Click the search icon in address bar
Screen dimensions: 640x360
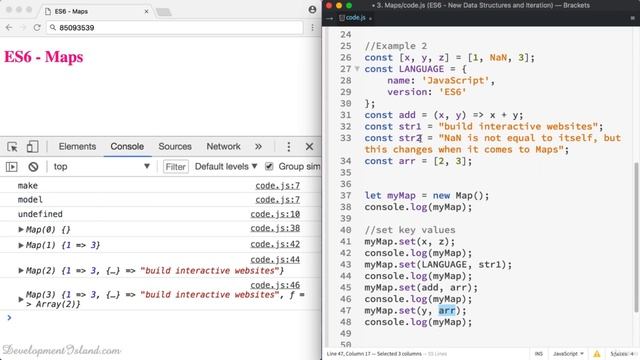(x=53, y=27)
